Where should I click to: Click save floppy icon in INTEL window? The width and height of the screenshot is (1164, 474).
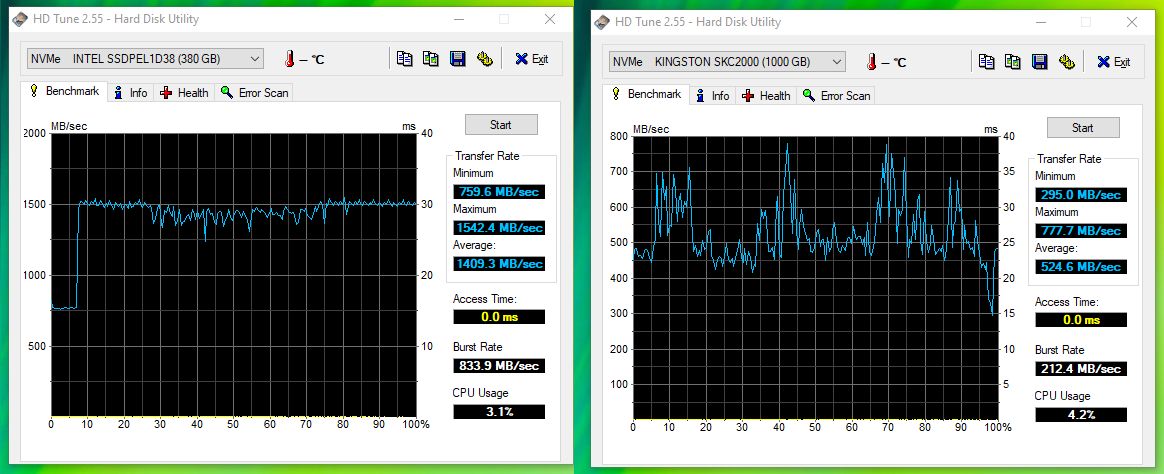[x=458, y=59]
